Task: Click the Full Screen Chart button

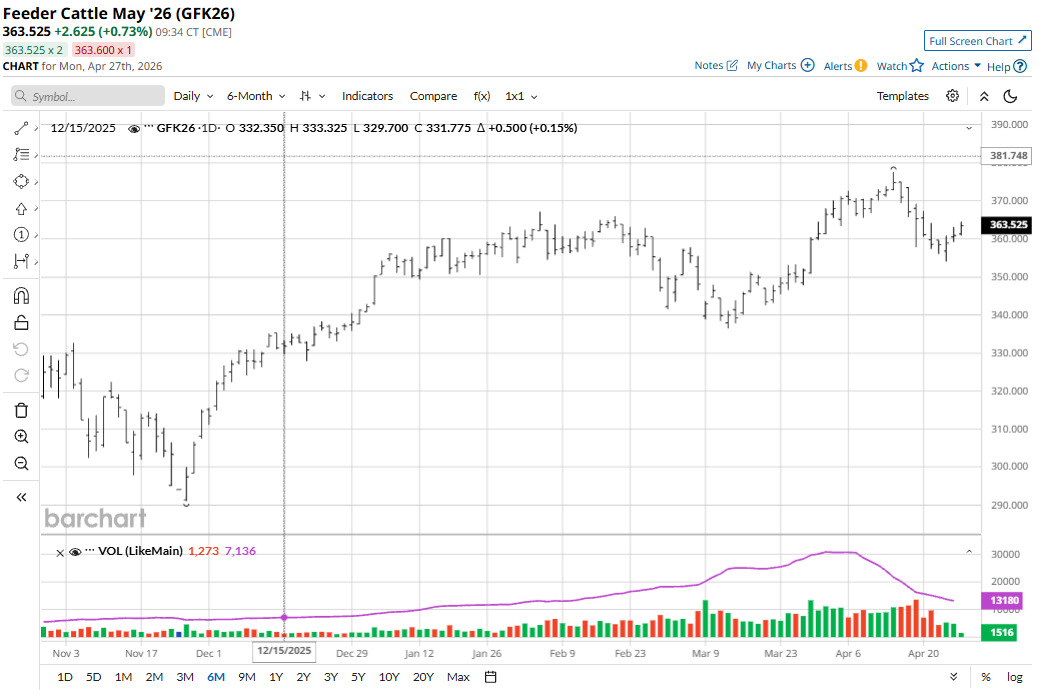Action: pyautogui.click(x=977, y=41)
